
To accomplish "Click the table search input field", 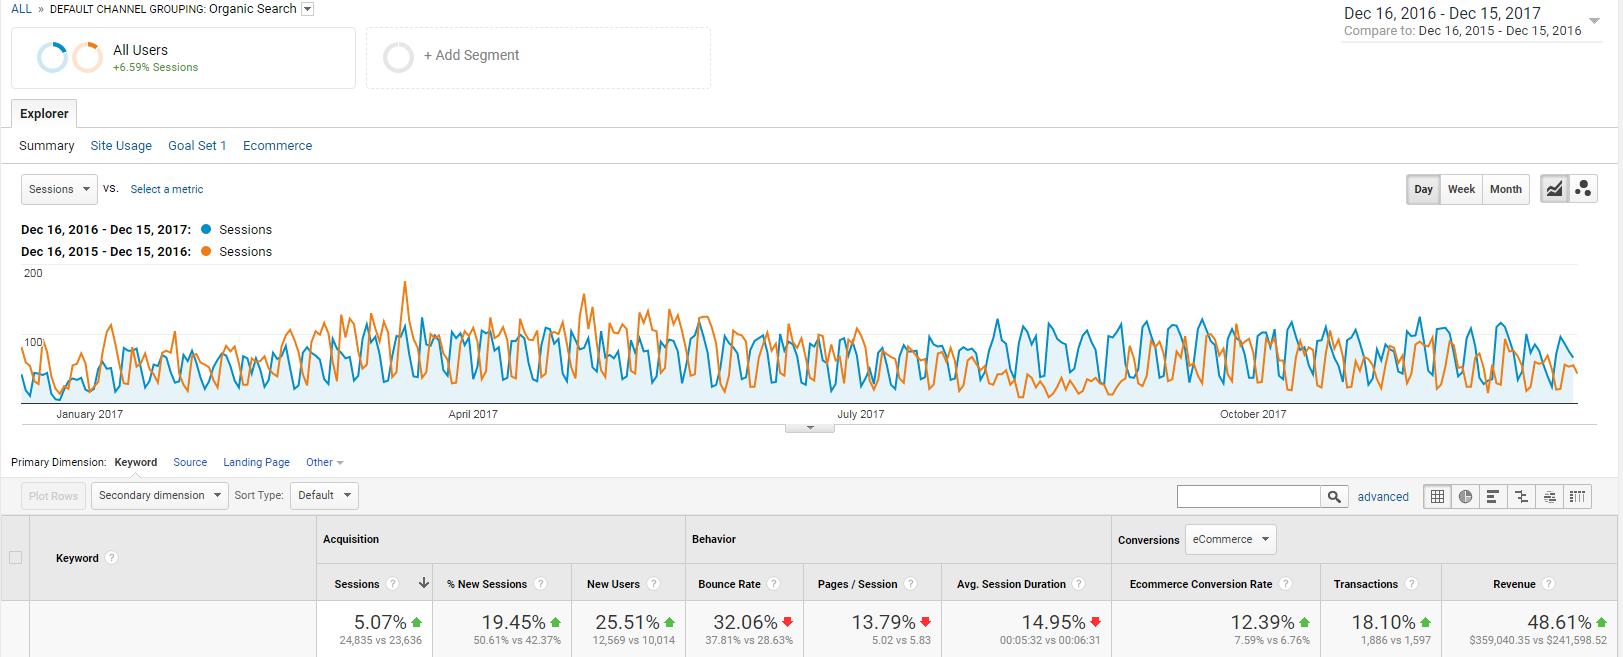I will (1248, 496).
